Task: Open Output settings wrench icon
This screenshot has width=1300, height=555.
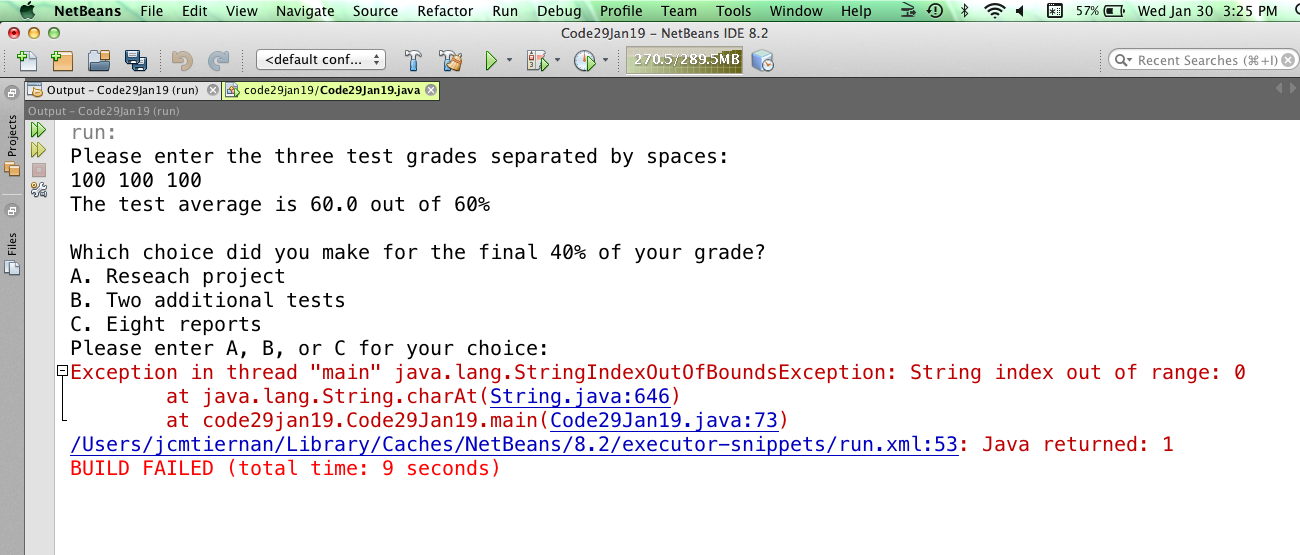Action: pyautogui.click(x=39, y=189)
